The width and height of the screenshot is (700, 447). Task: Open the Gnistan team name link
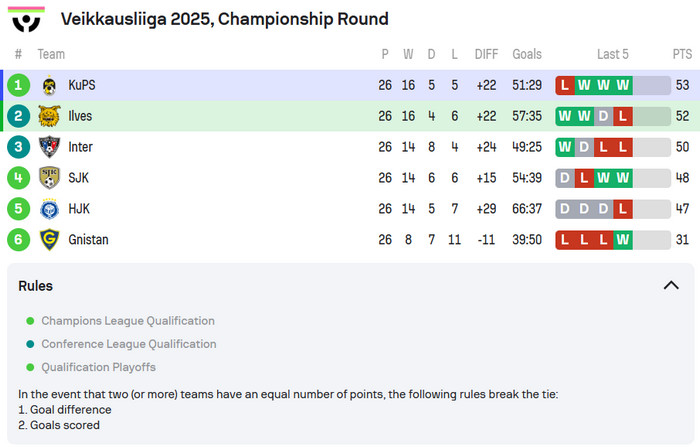tap(88, 240)
